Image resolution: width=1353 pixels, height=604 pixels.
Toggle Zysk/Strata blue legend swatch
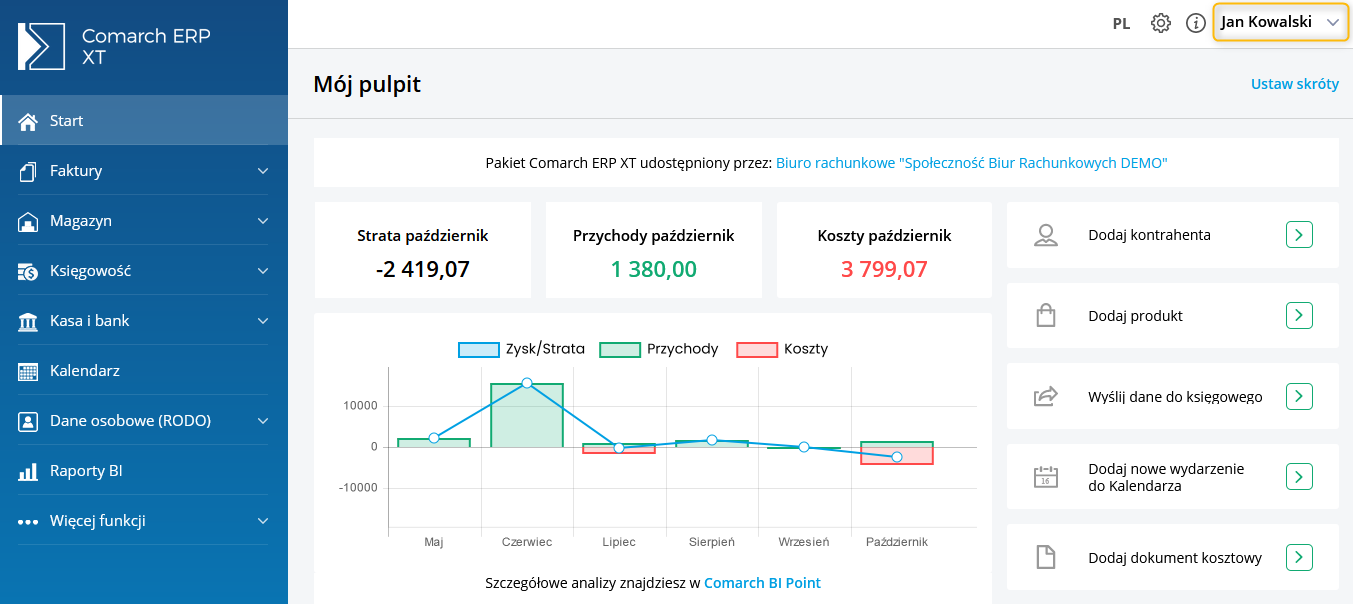(x=478, y=349)
